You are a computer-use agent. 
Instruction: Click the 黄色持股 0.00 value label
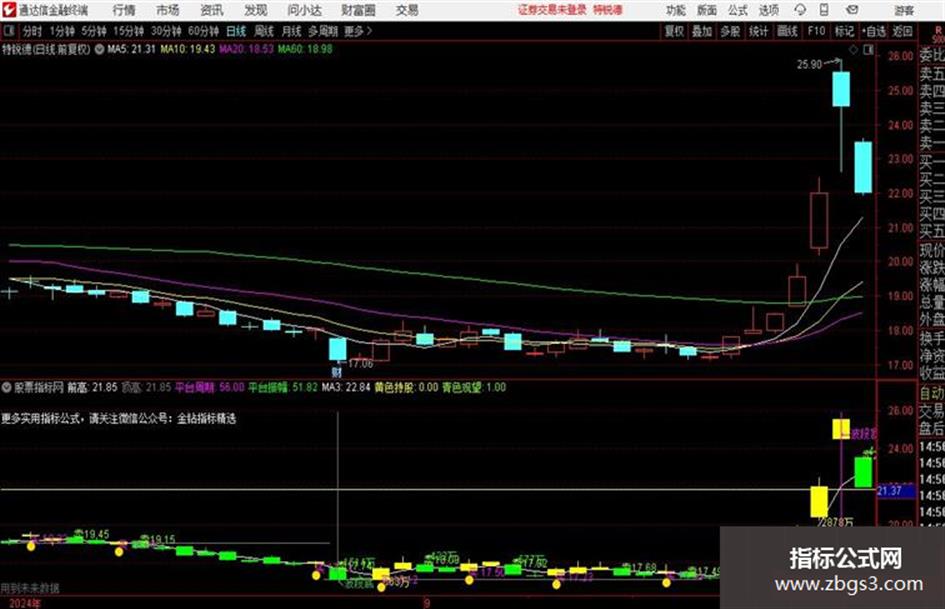tap(406, 387)
